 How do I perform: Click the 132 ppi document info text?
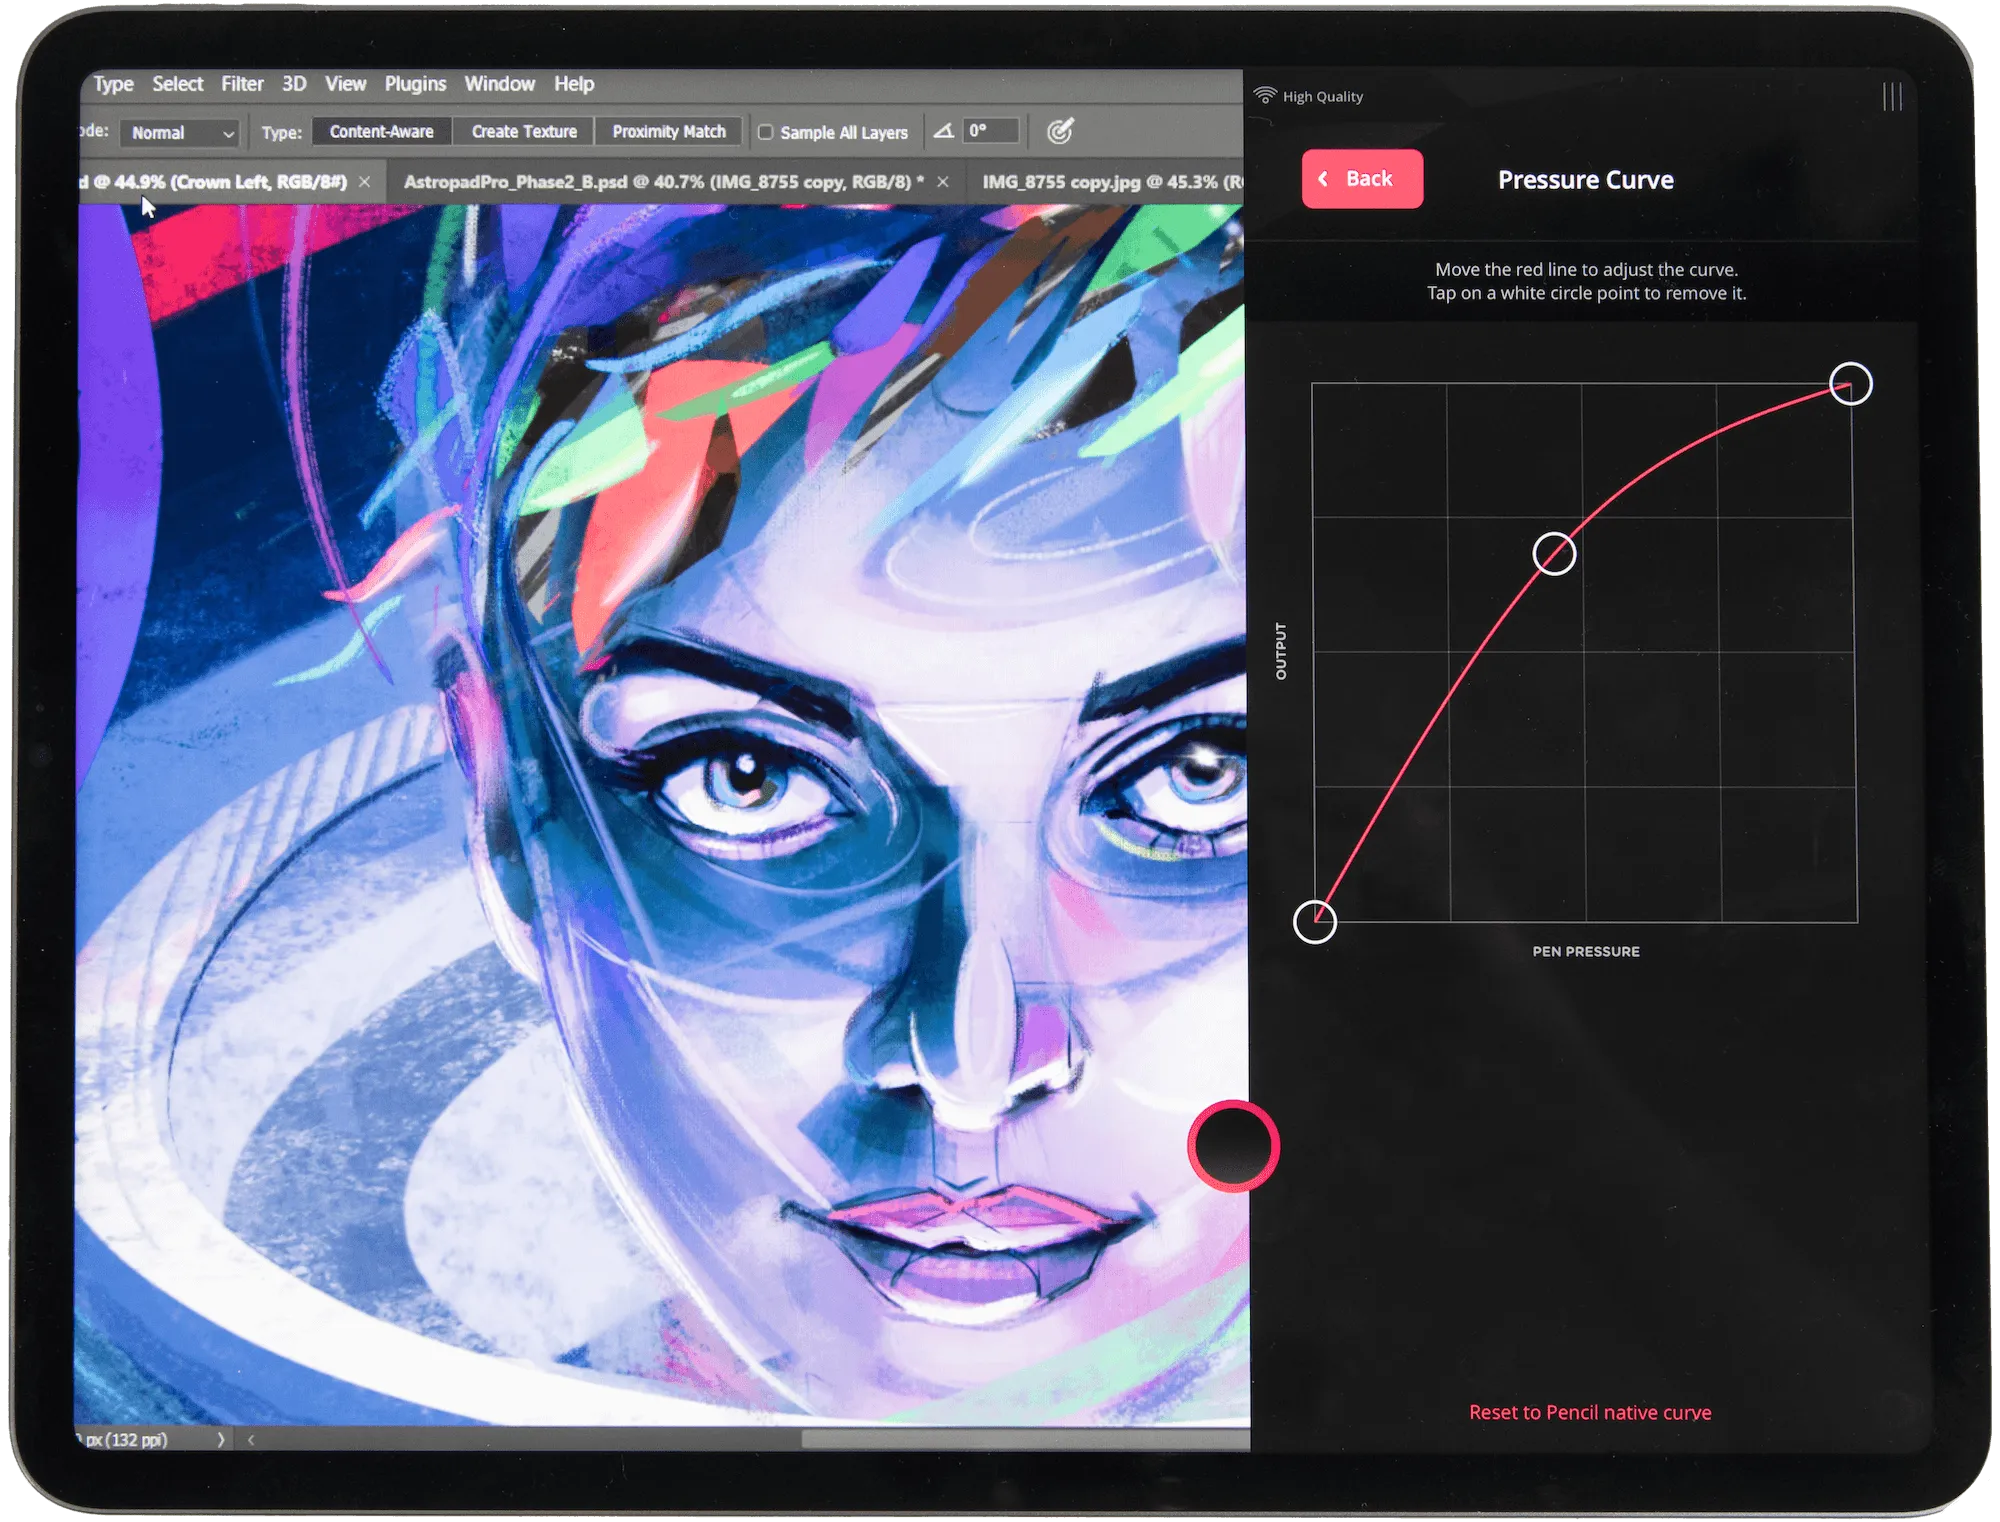click(122, 1440)
